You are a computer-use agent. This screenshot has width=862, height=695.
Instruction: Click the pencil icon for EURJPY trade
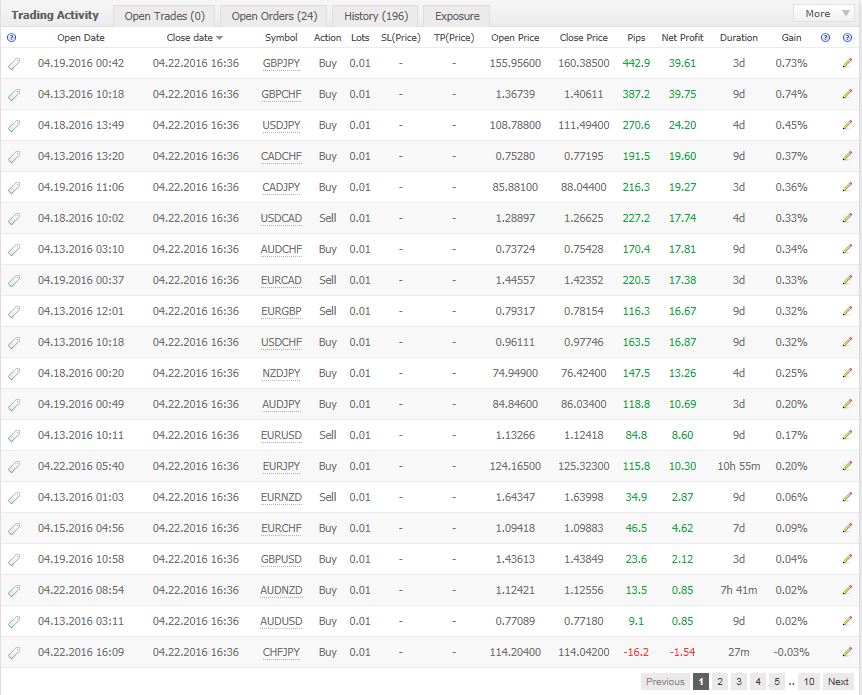(x=847, y=466)
